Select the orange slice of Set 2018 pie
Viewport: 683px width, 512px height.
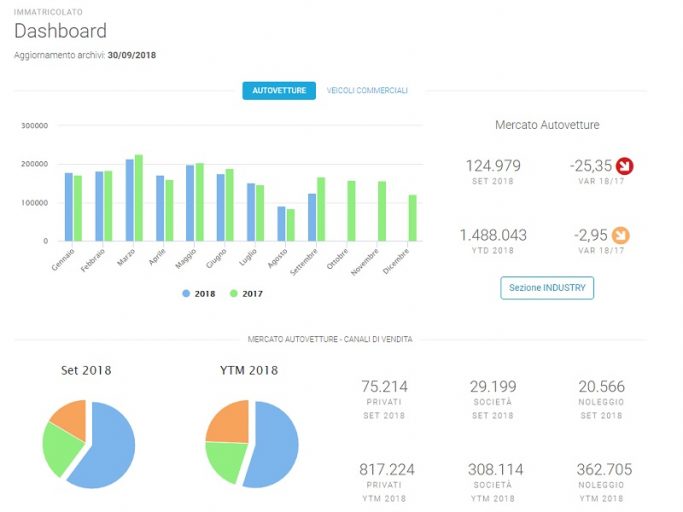pyautogui.click(x=72, y=417)
